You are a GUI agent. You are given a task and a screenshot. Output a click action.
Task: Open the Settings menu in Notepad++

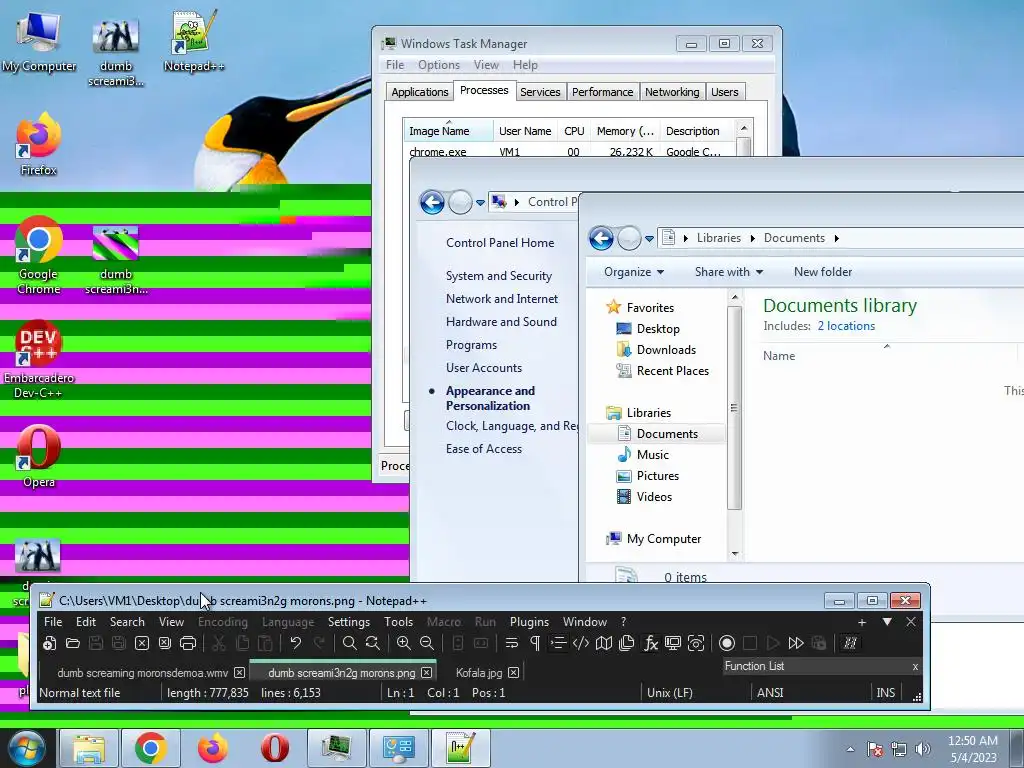pyautogui.click(x=349, y=622)
